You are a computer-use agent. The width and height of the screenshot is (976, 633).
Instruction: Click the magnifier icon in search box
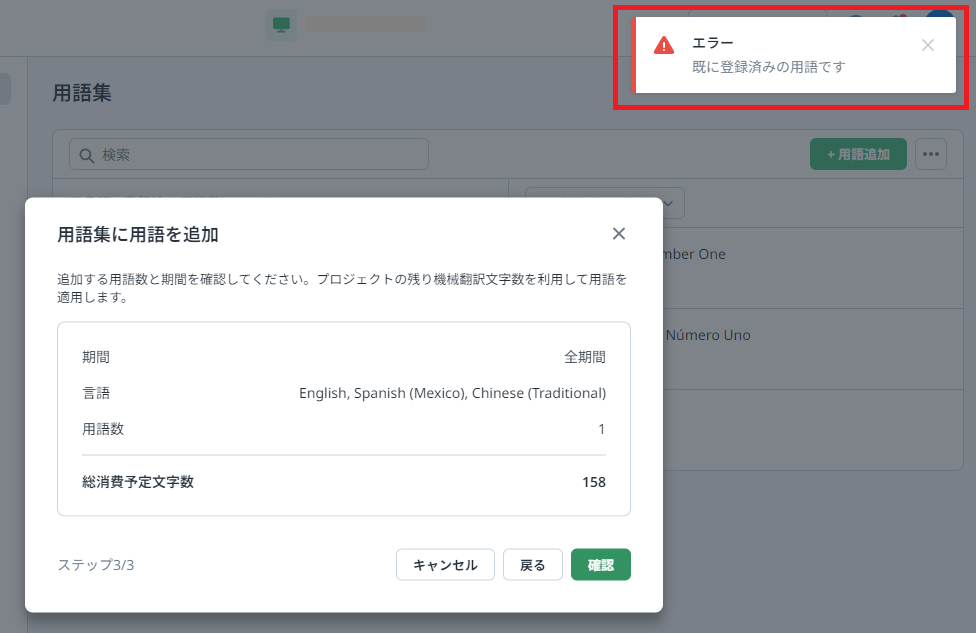[x=86, y=155]
